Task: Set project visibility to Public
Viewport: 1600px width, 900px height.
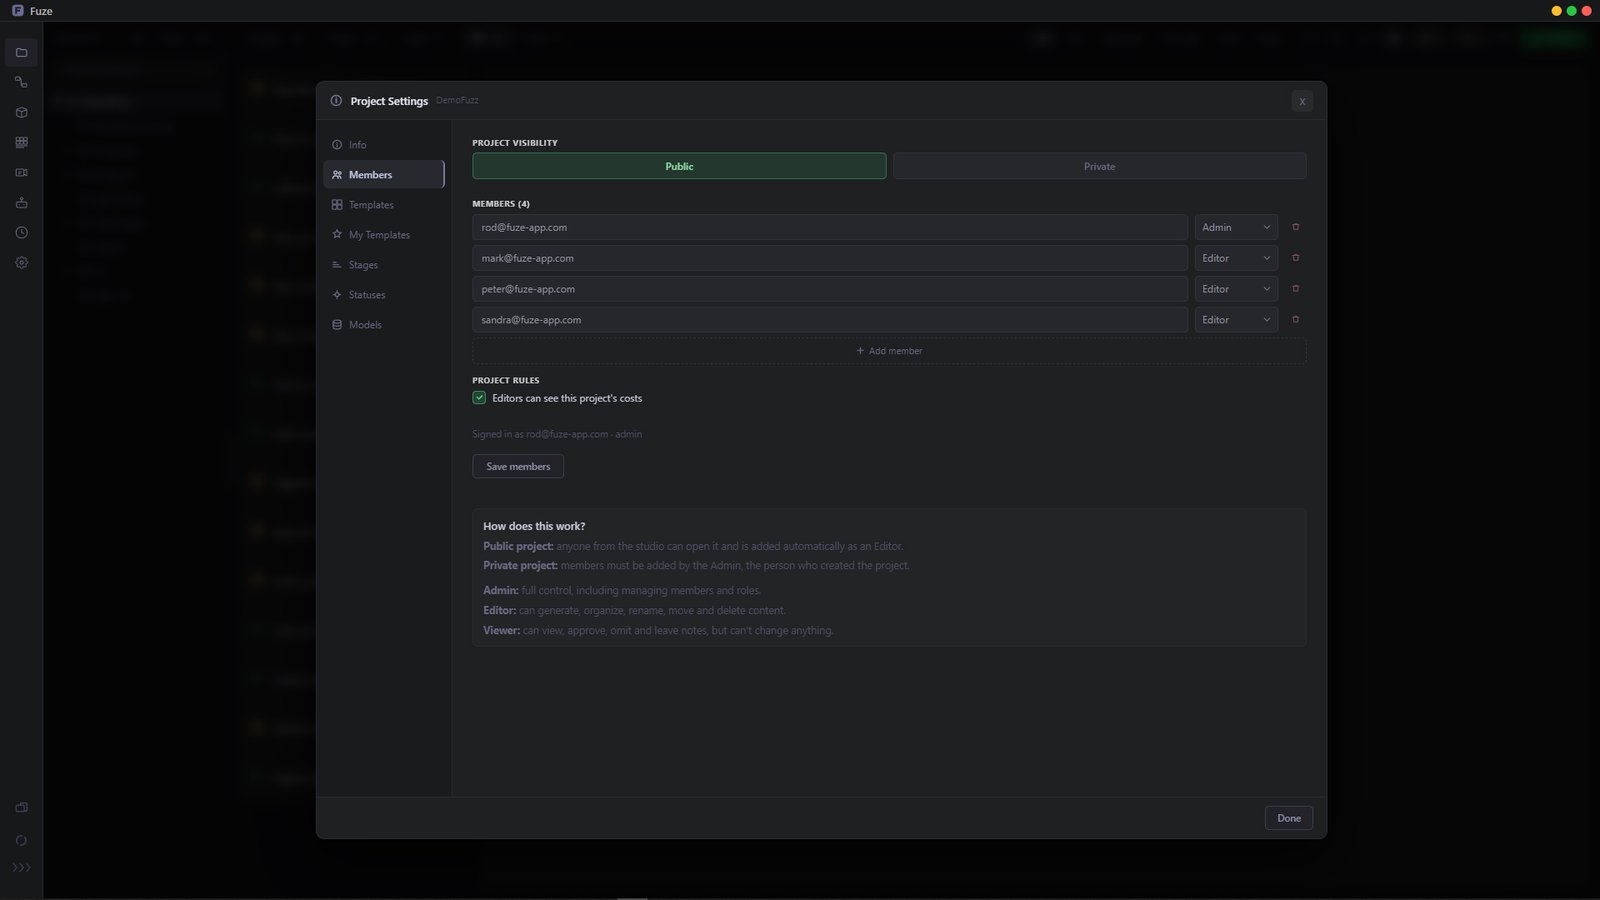Action: tap(679, 166)
